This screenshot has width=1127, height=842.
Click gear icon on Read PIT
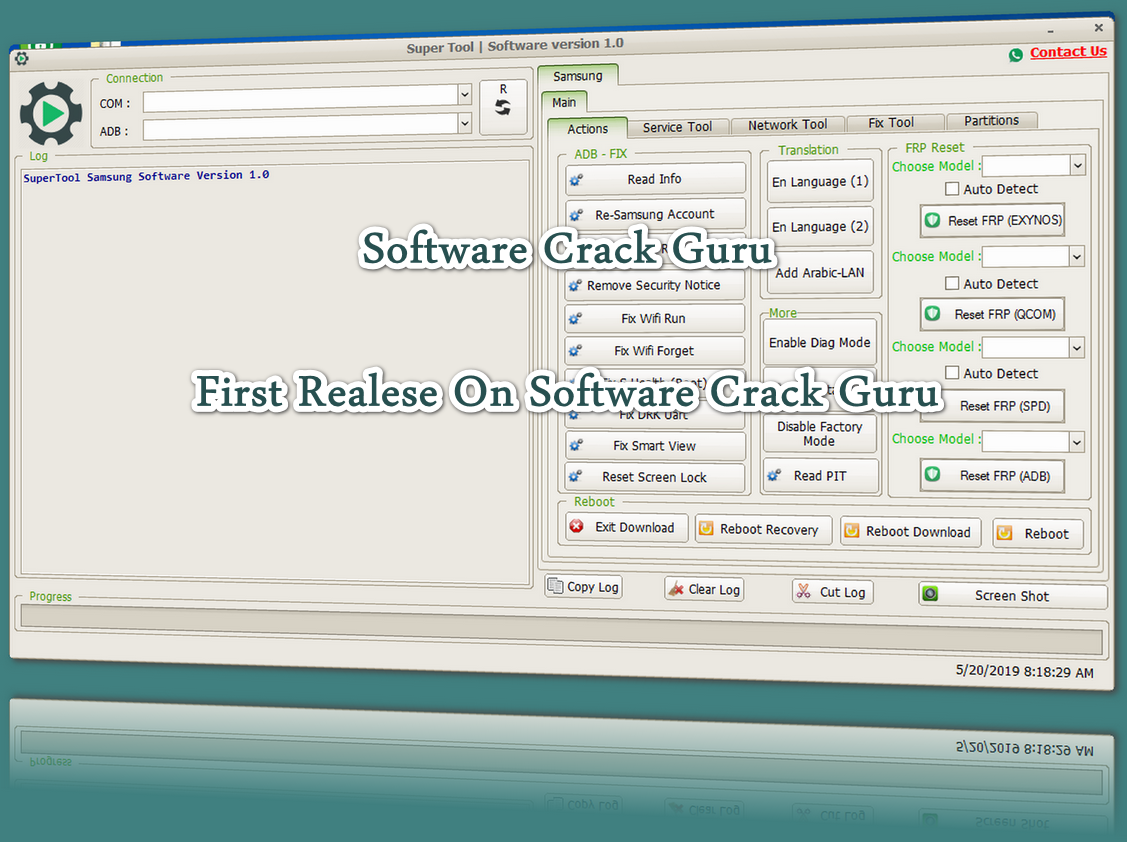(774, 475)
